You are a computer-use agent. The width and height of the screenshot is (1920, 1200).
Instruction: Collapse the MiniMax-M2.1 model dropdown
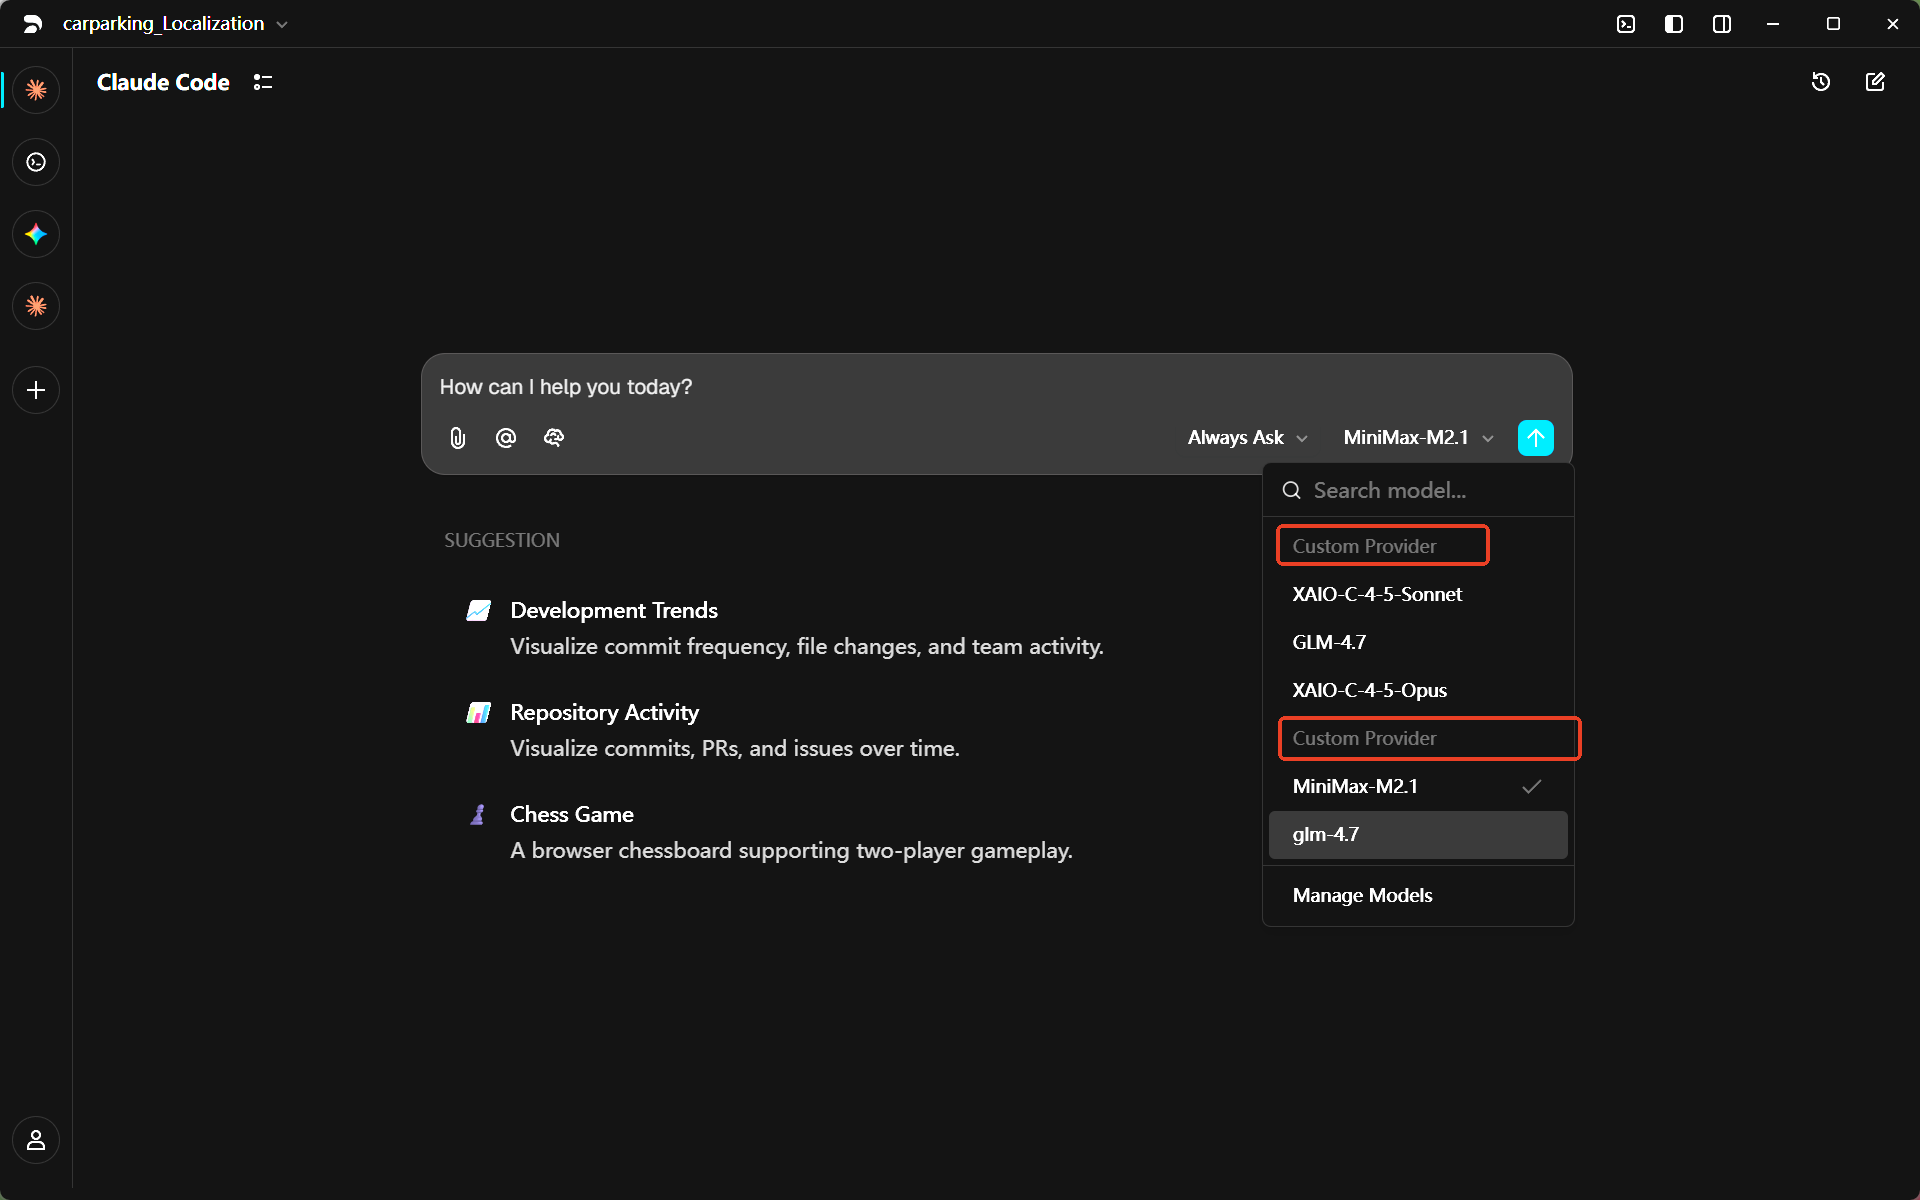click(x=1418, y=438)
